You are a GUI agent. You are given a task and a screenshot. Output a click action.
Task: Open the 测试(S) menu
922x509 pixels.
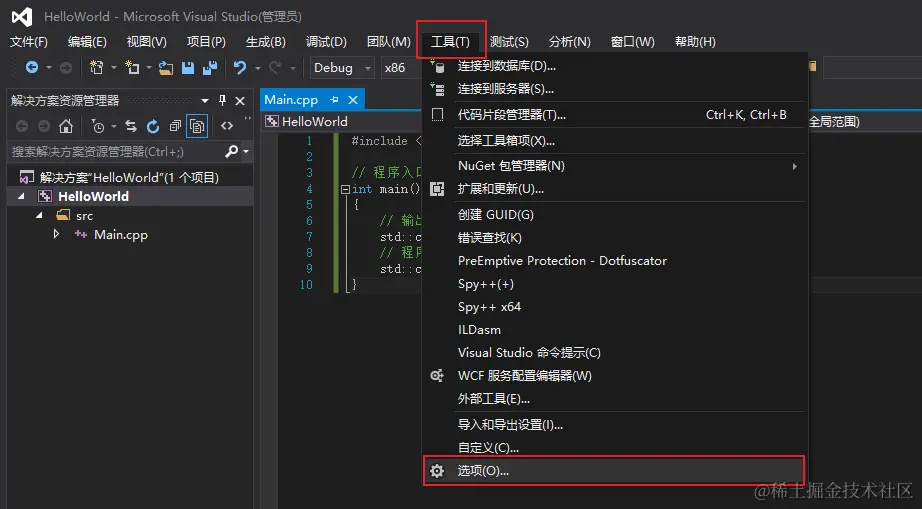(509, 42)
